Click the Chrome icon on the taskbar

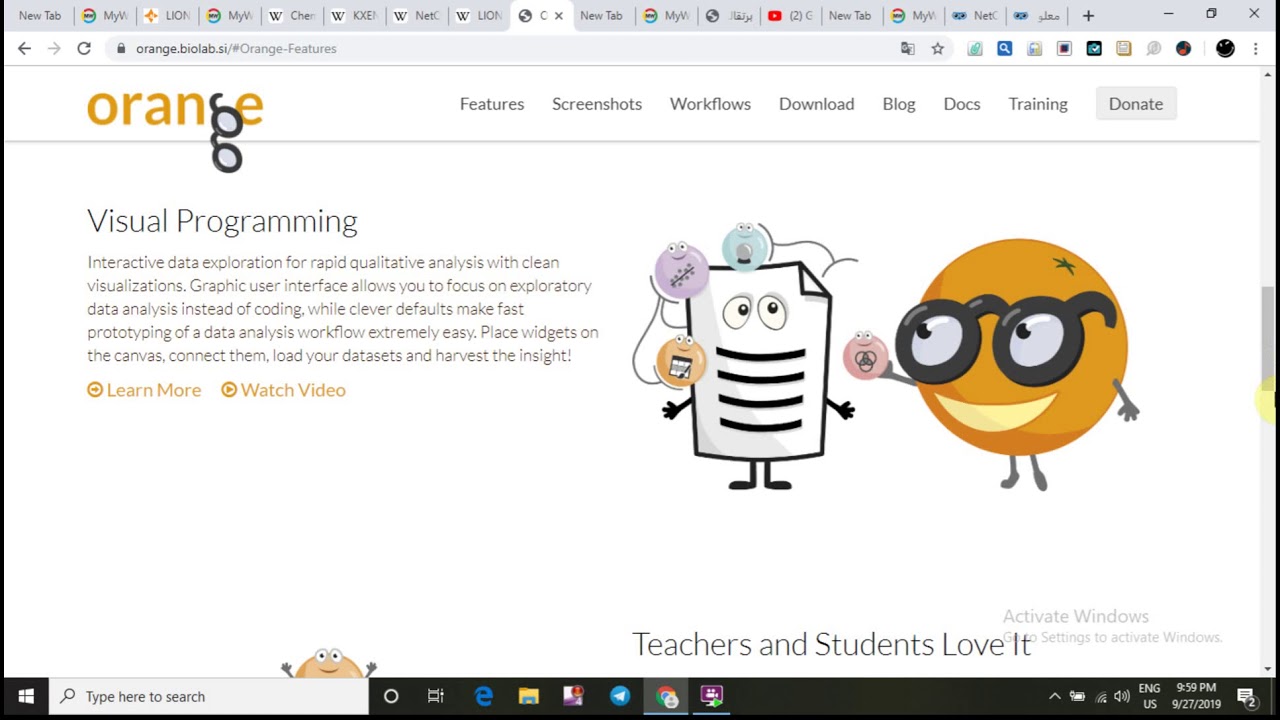[x=667, y=696]
